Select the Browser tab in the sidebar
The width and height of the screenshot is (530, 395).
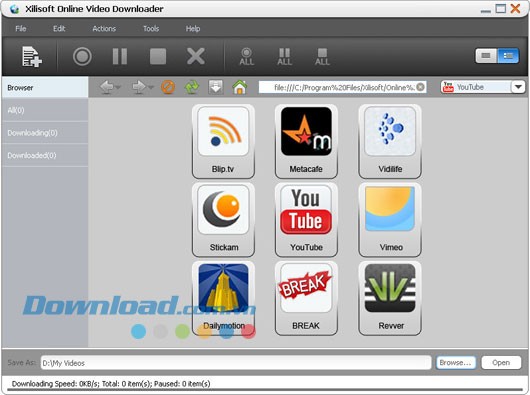click(x=45, y=88)
